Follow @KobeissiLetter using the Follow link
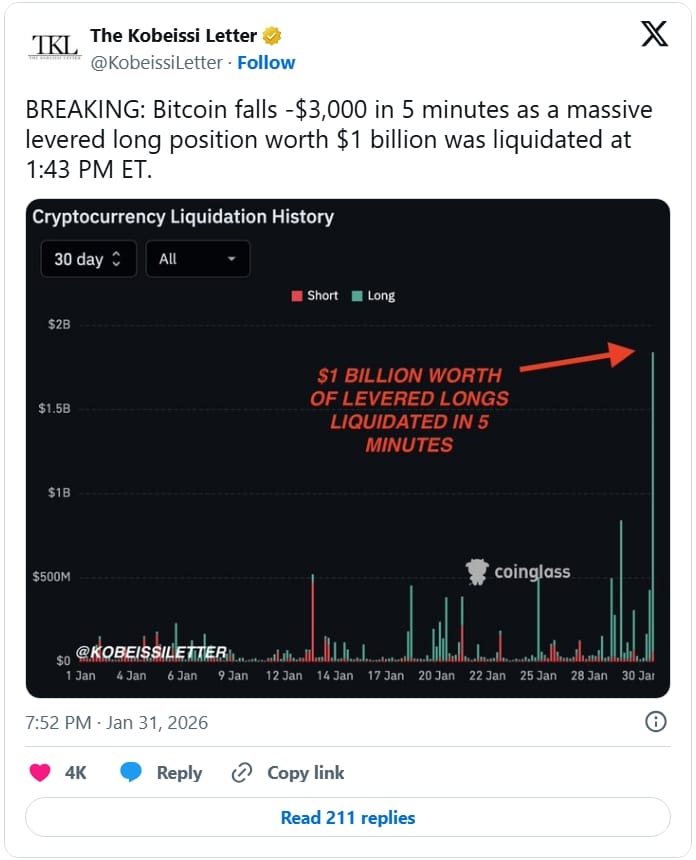 [266, 62]
